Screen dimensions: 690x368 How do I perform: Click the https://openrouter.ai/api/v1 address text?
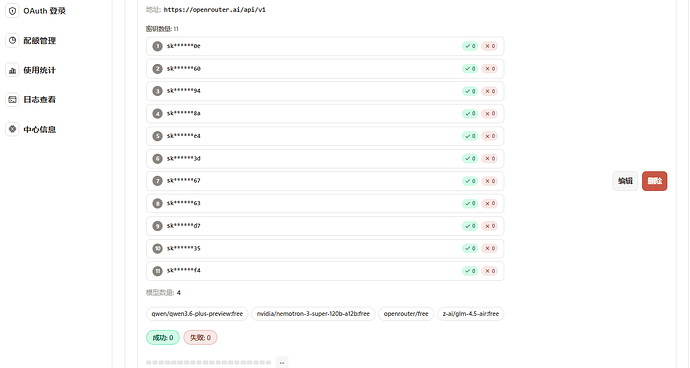point(214,10)
